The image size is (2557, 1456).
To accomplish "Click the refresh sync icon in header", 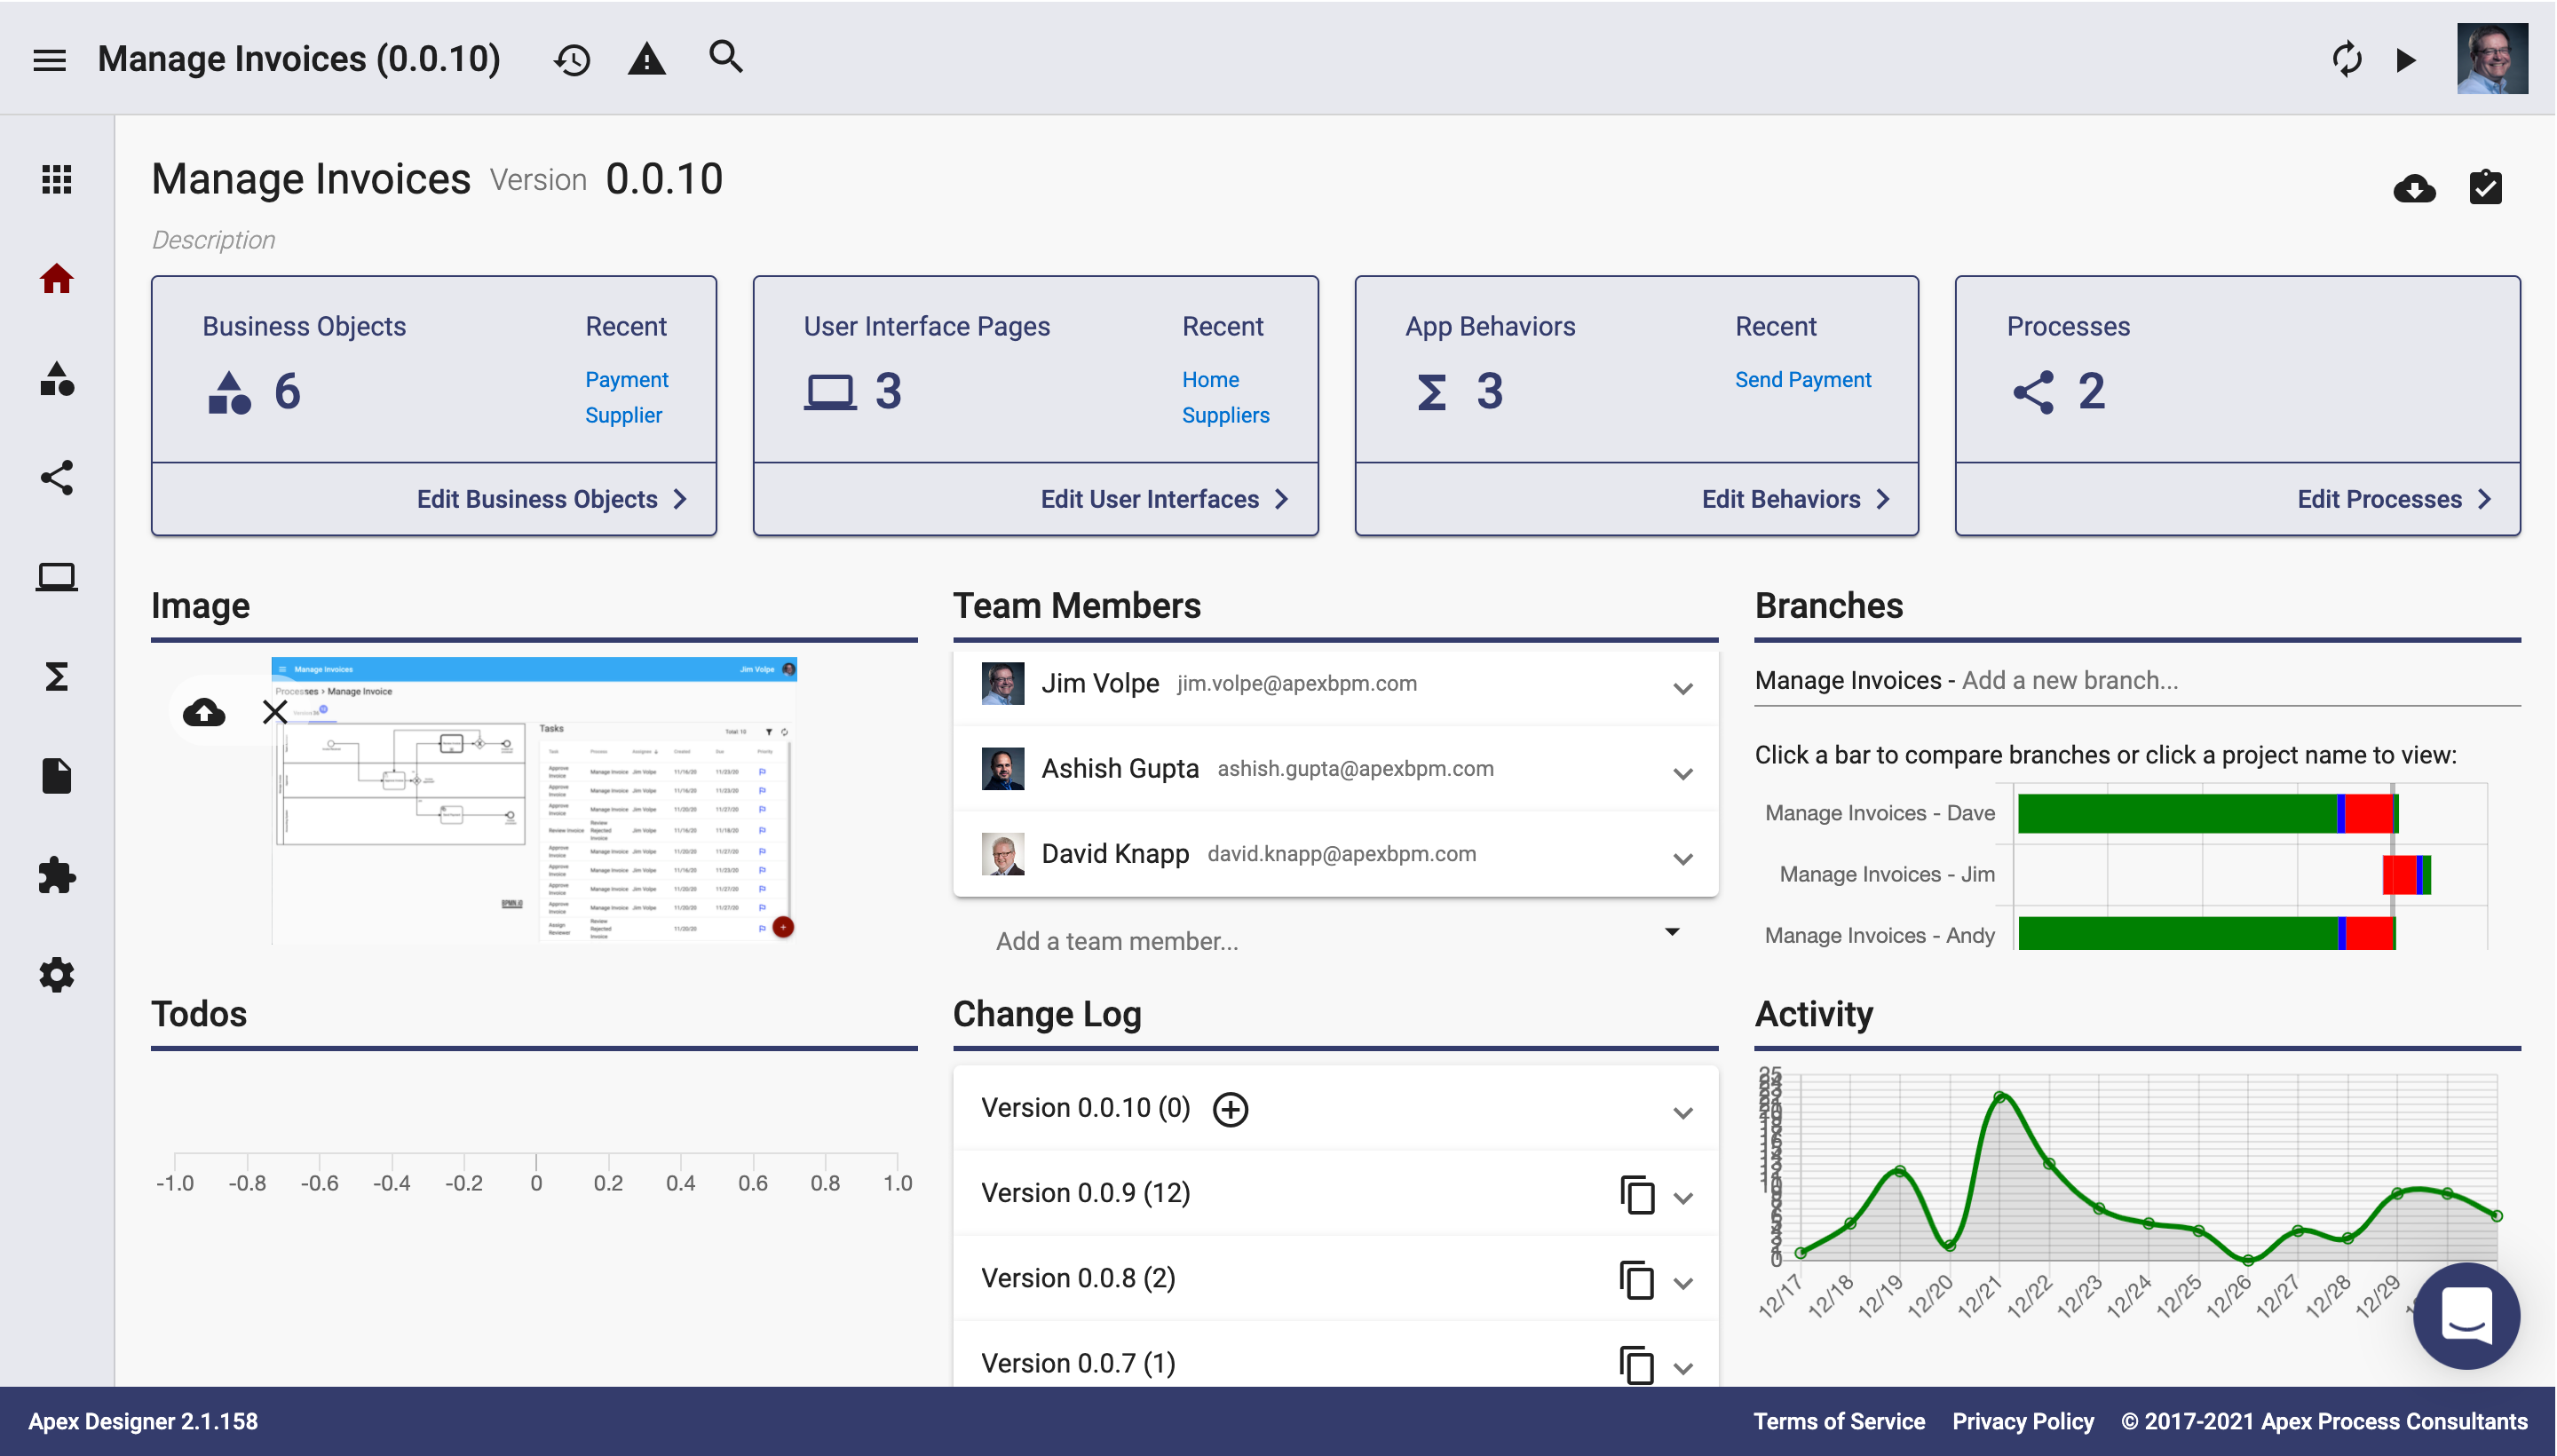I will (x=2346, y=59).
